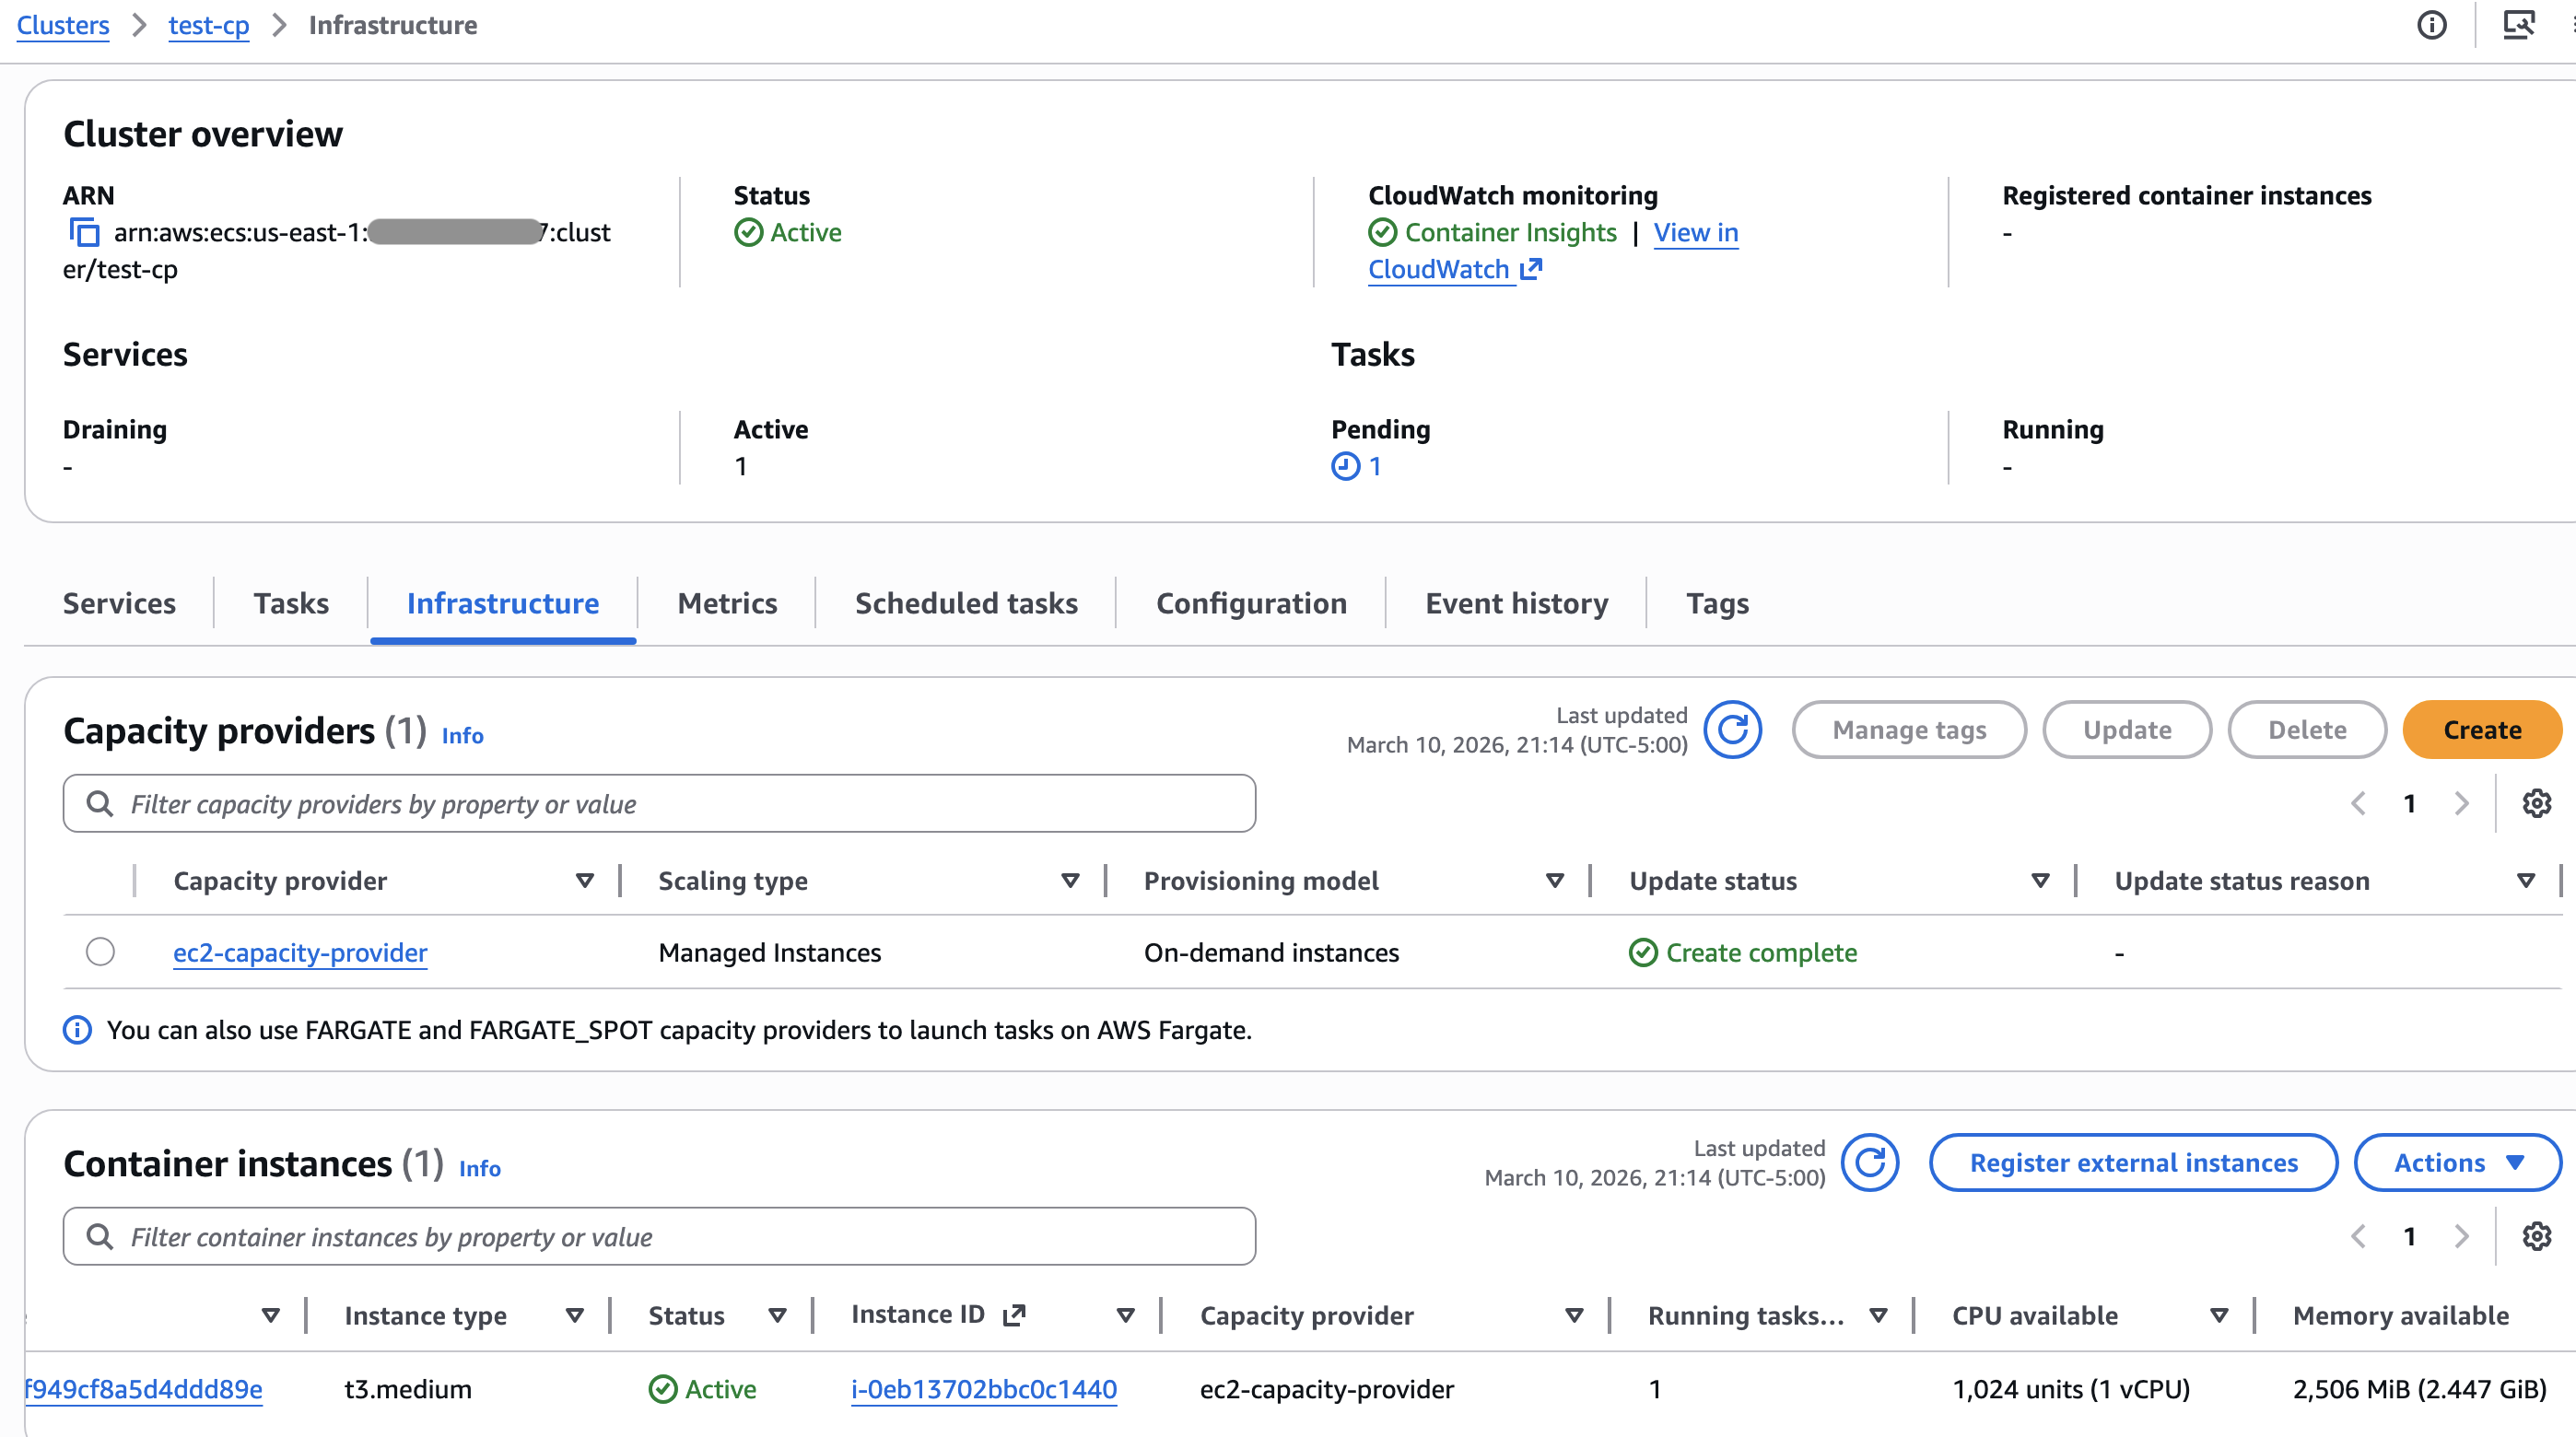Select ec2-capacity-provider radio button
Screen dimensions: 2576x1437
point(100,952)
